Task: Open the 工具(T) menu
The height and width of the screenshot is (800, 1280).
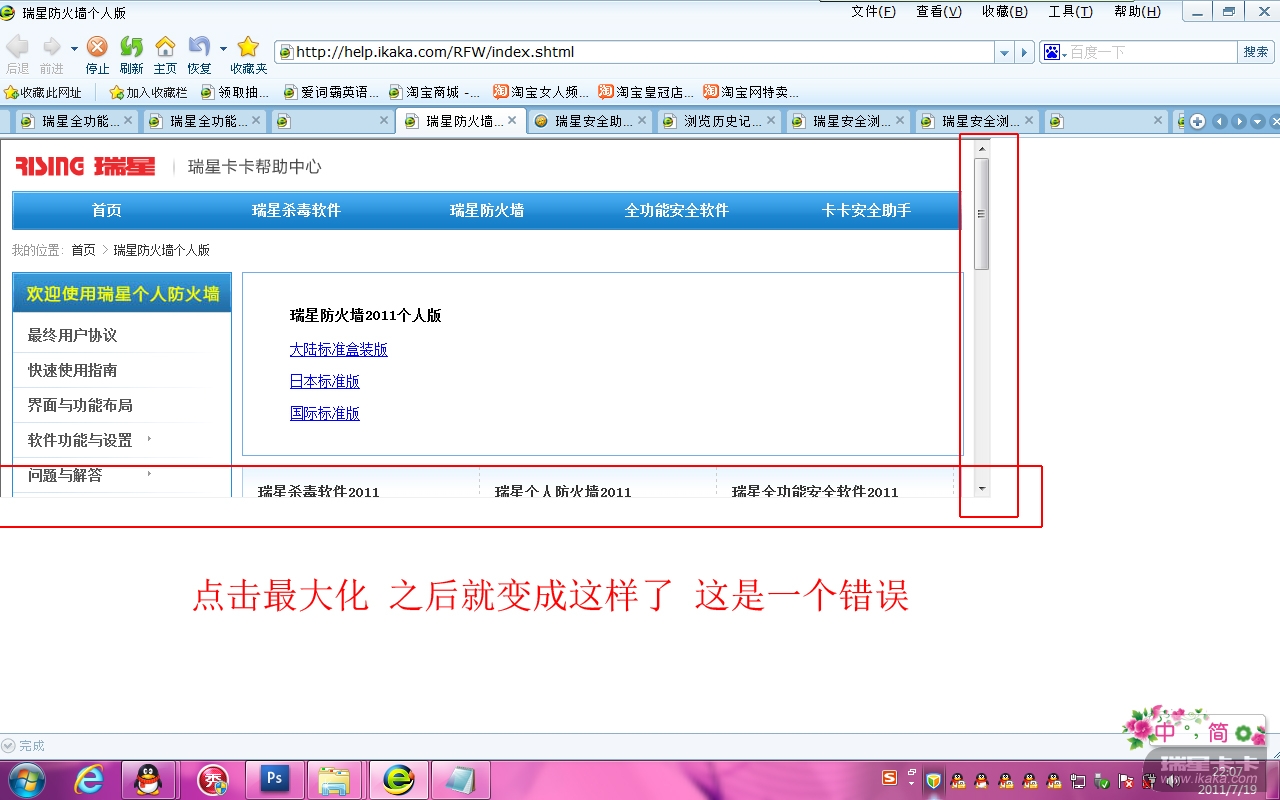Action: pos(1070,12)
